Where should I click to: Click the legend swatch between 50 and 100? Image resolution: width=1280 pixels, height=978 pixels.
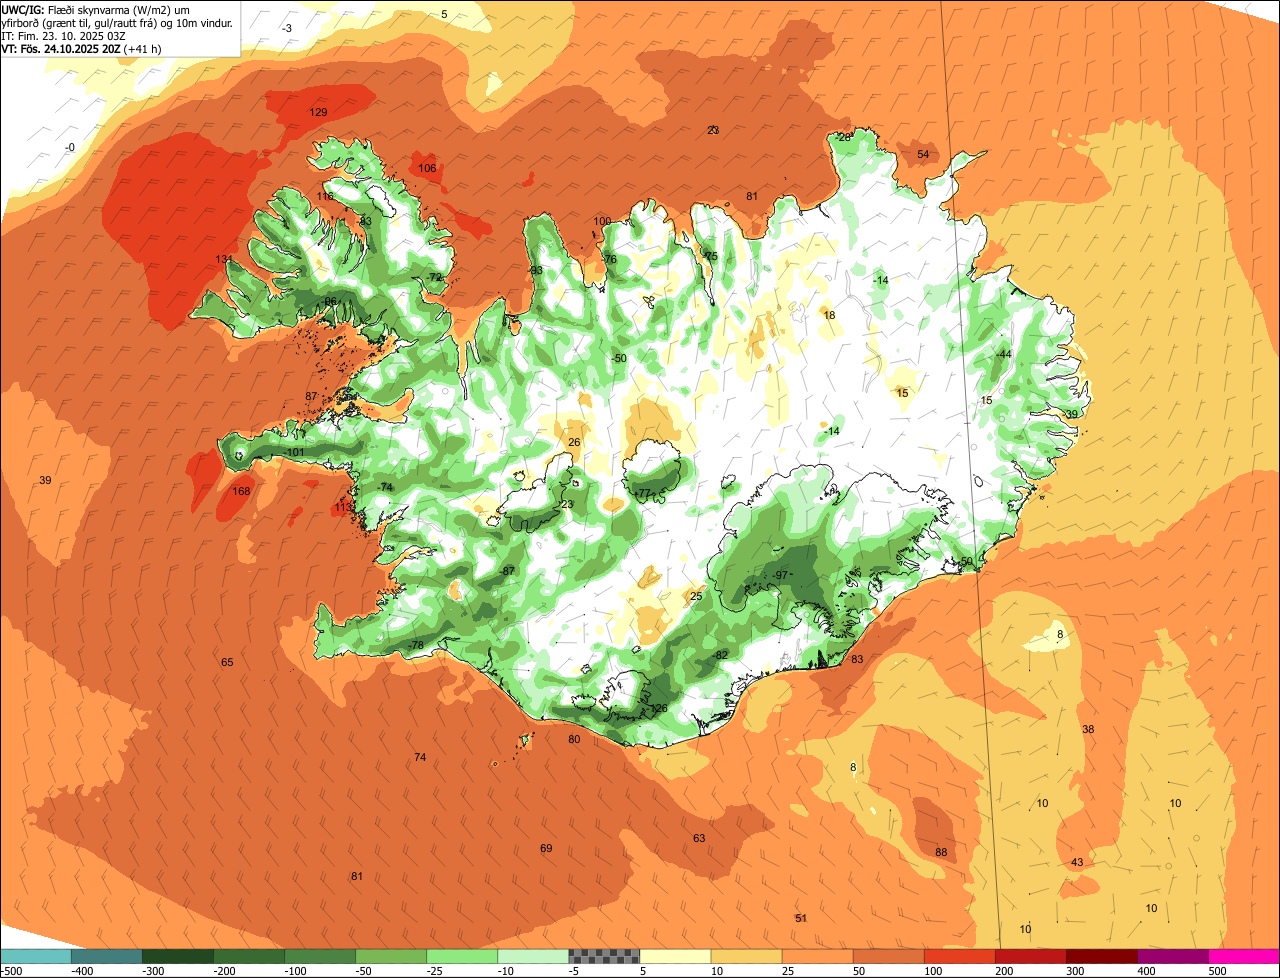888,956
